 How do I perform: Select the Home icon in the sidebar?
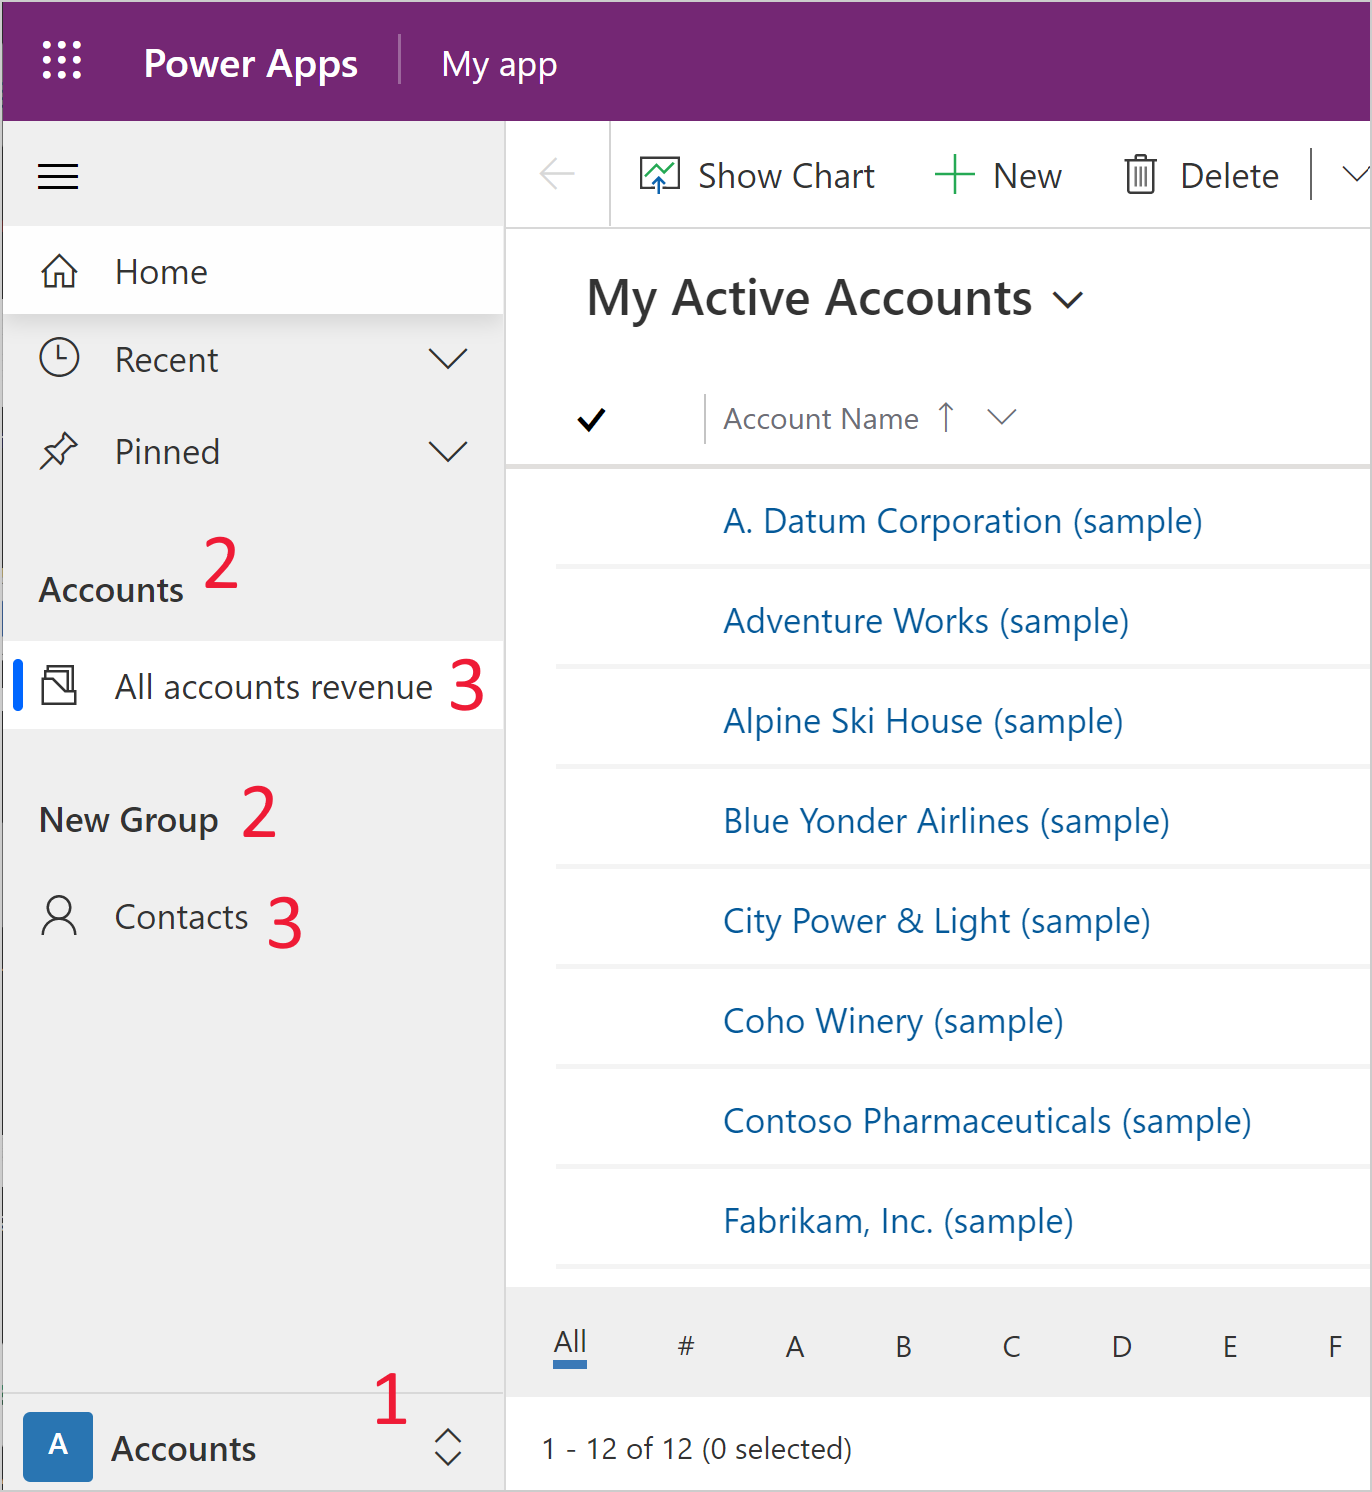point(59,270)
